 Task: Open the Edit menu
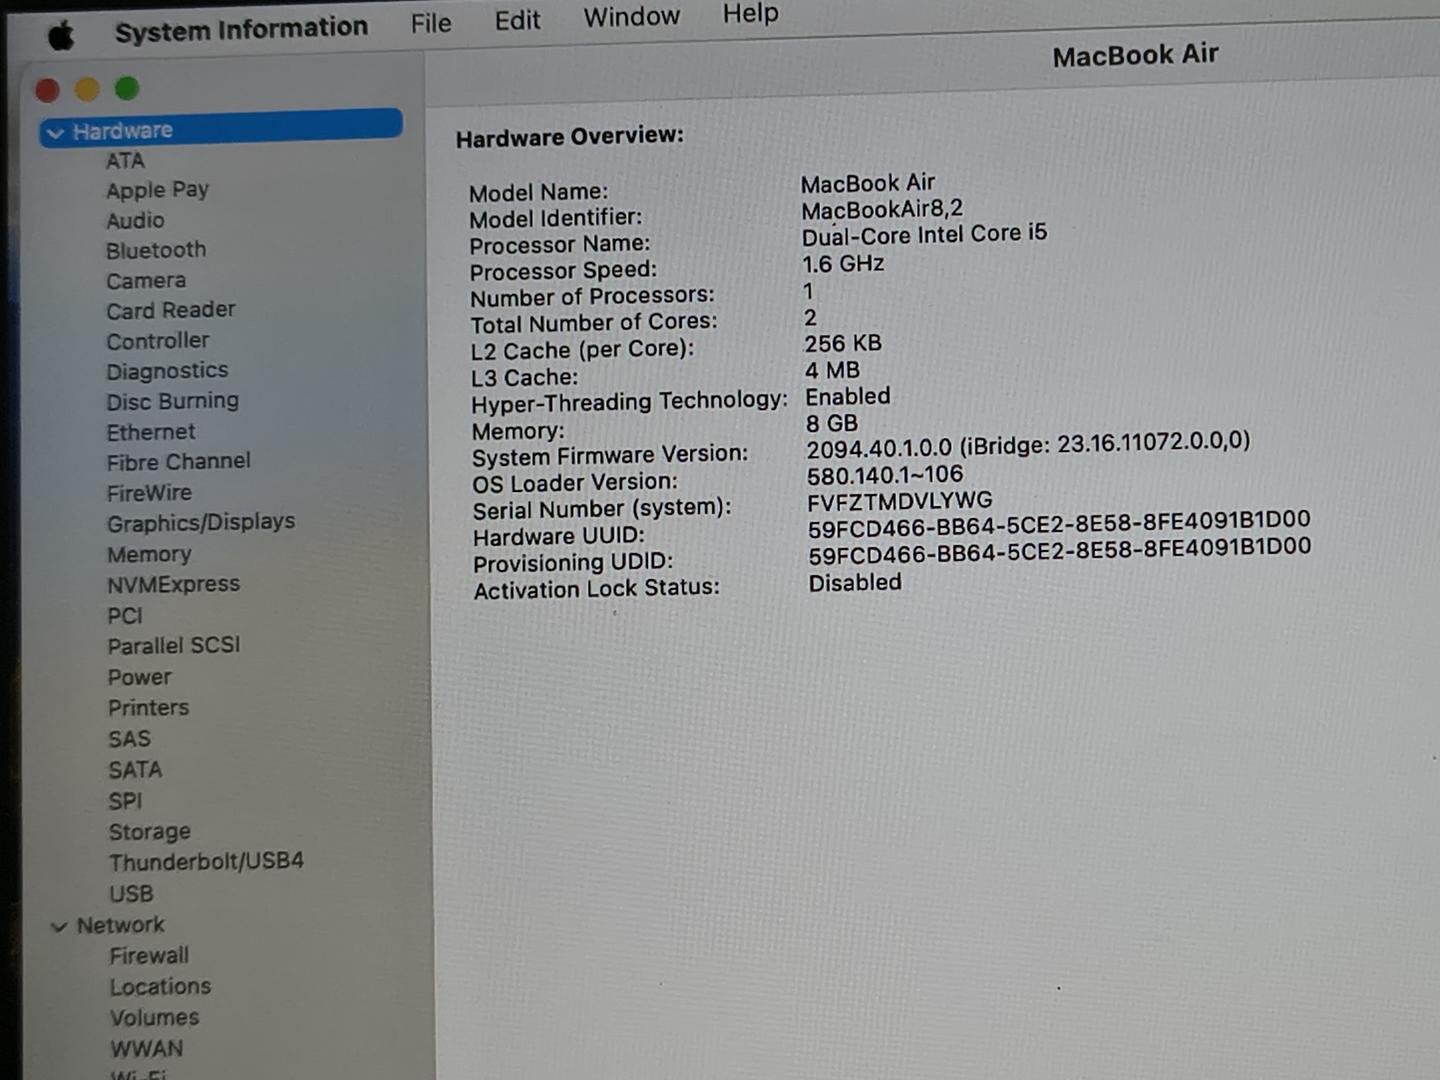coord(517,21)
